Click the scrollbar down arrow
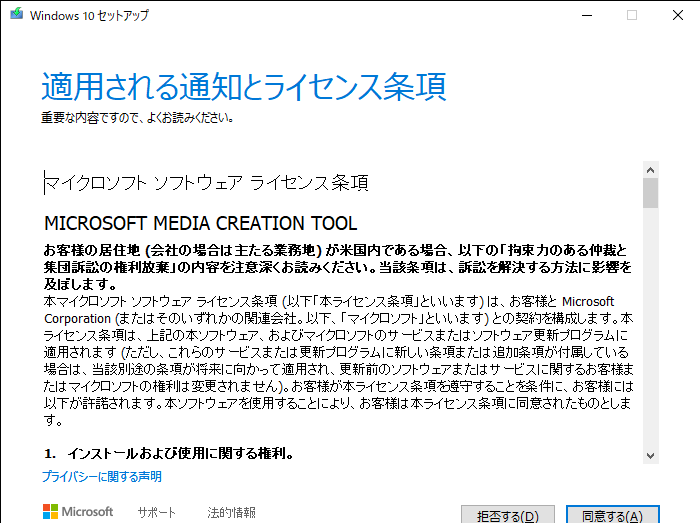The height and width of the screenshot is (523, 700). coord(650,456)
